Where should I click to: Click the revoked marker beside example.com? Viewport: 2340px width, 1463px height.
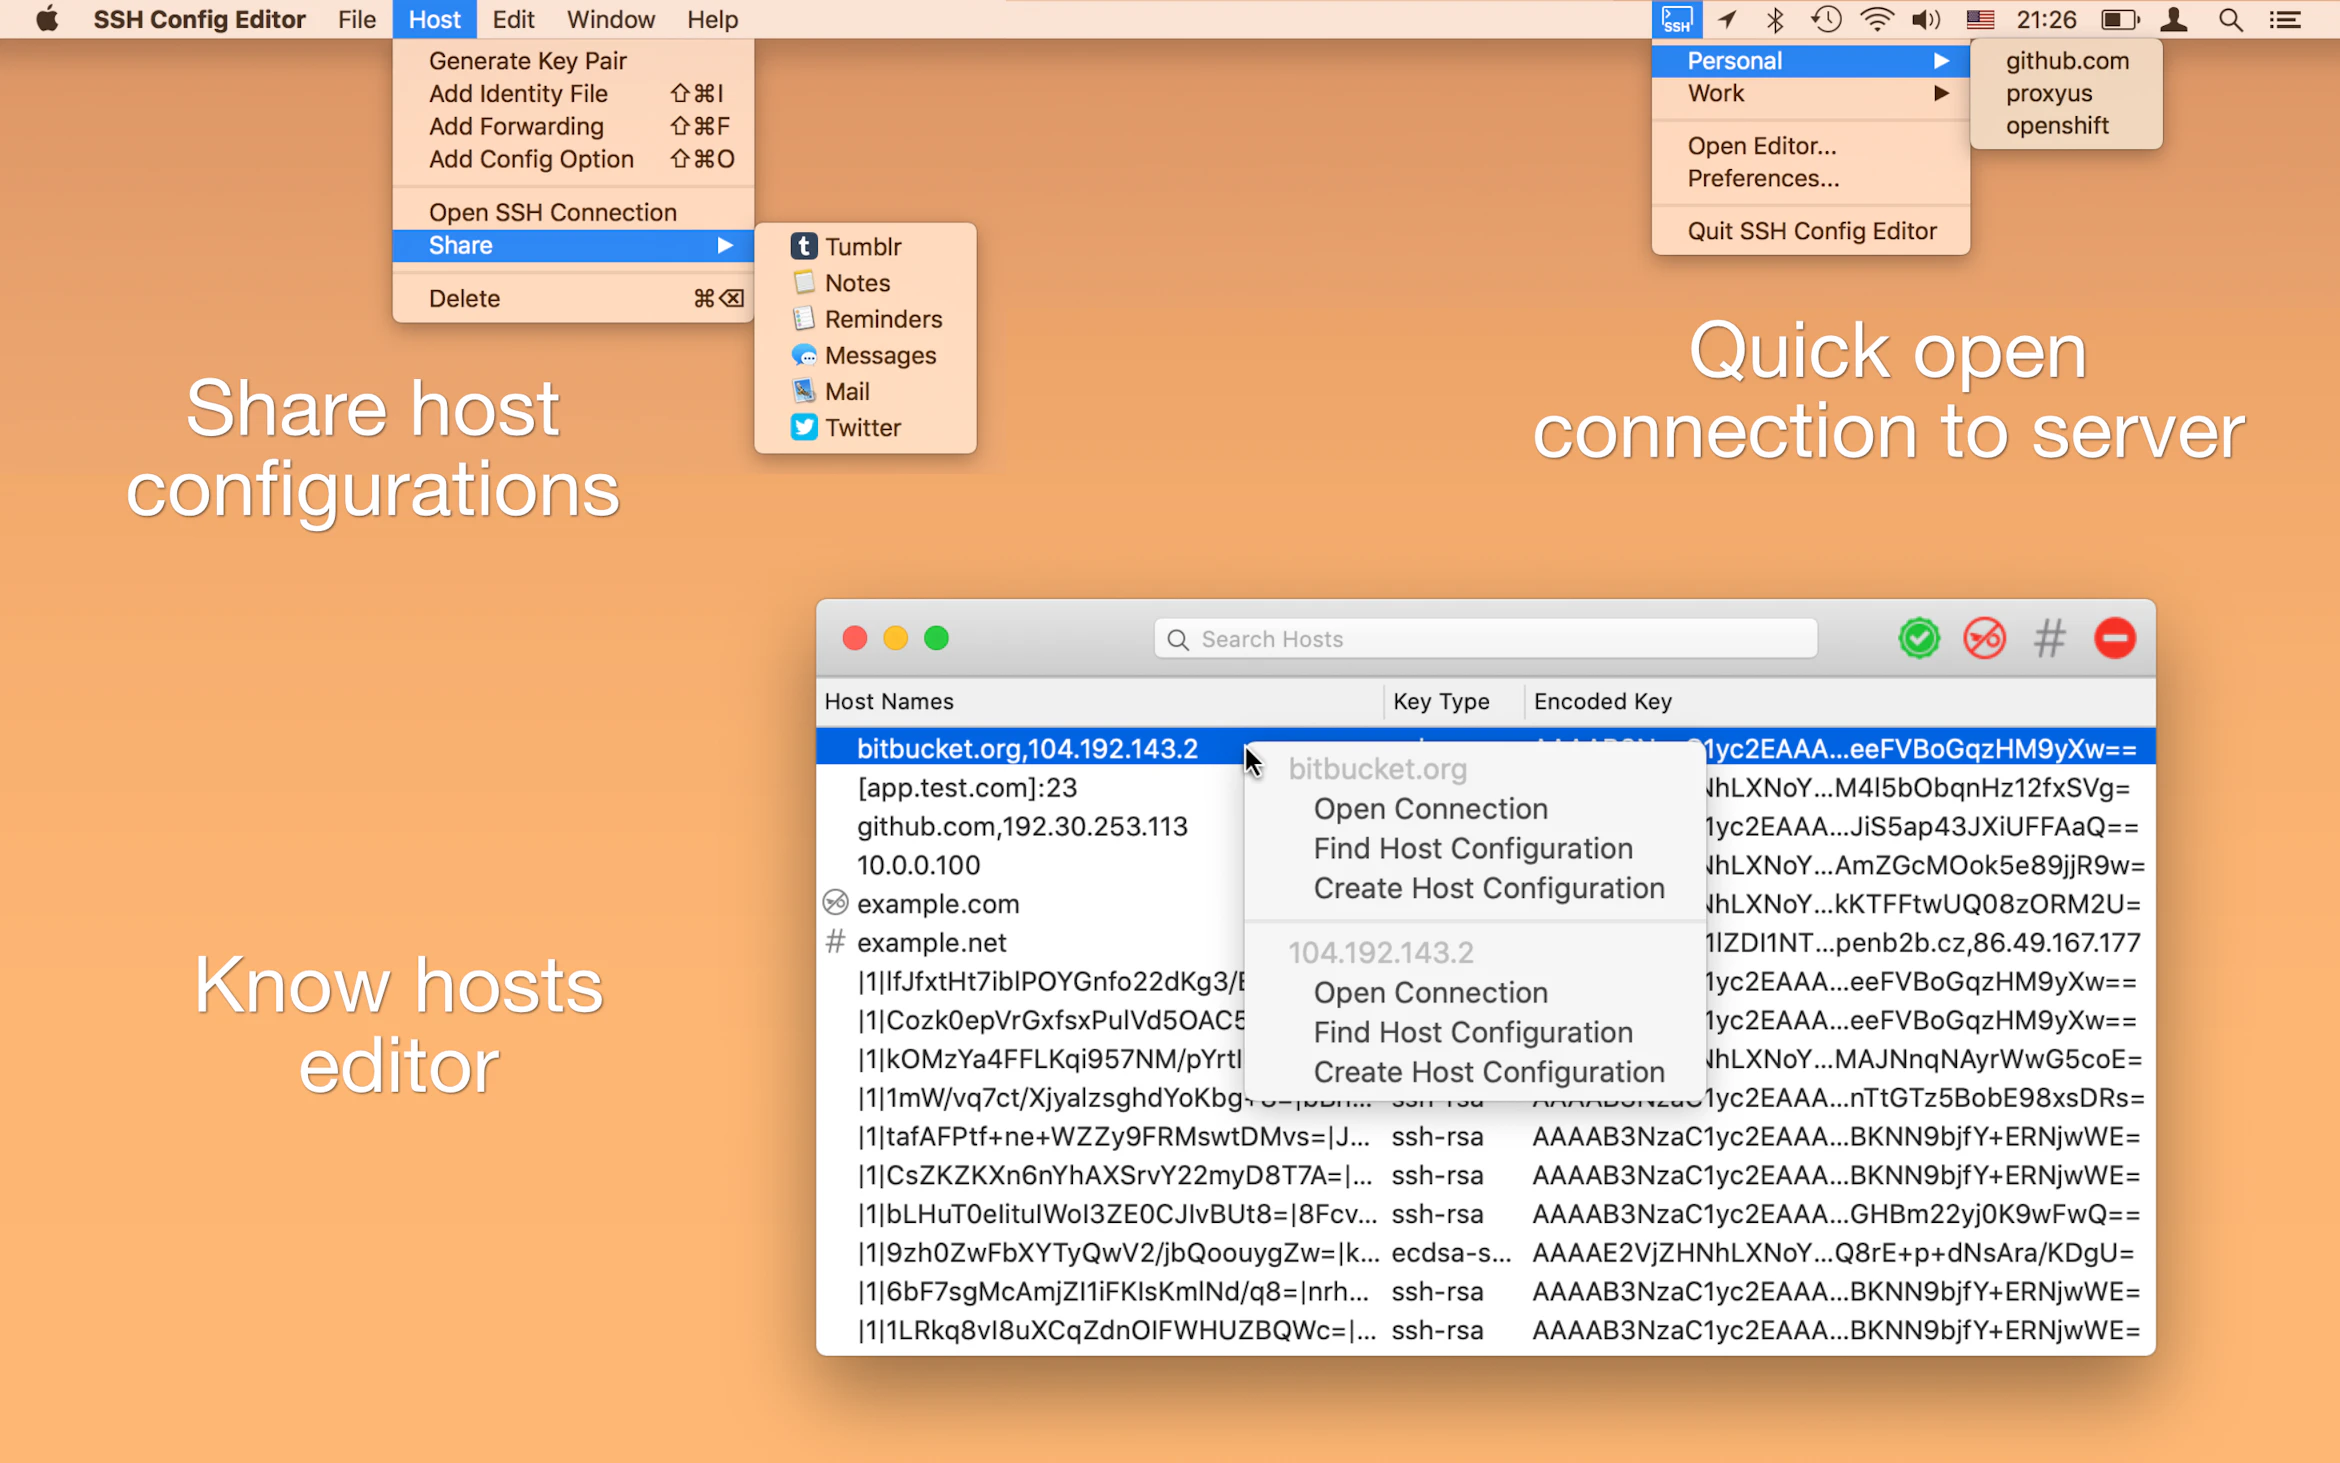(835, 903)
